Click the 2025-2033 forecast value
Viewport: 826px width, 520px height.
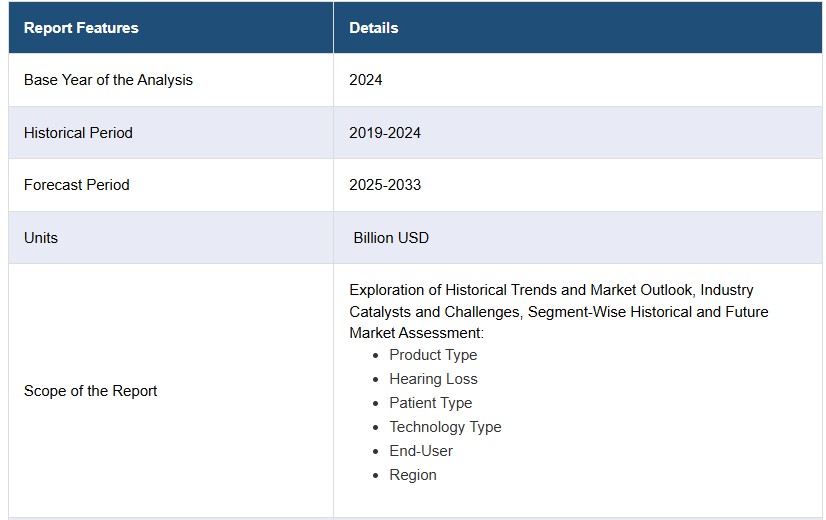click(385, 185)
